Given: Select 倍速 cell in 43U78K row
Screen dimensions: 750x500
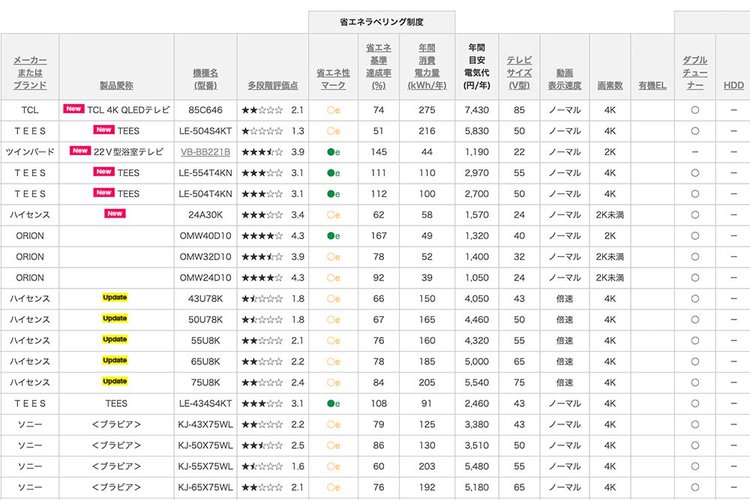Looking at the screenshot, I should click(x=564, y=299).
